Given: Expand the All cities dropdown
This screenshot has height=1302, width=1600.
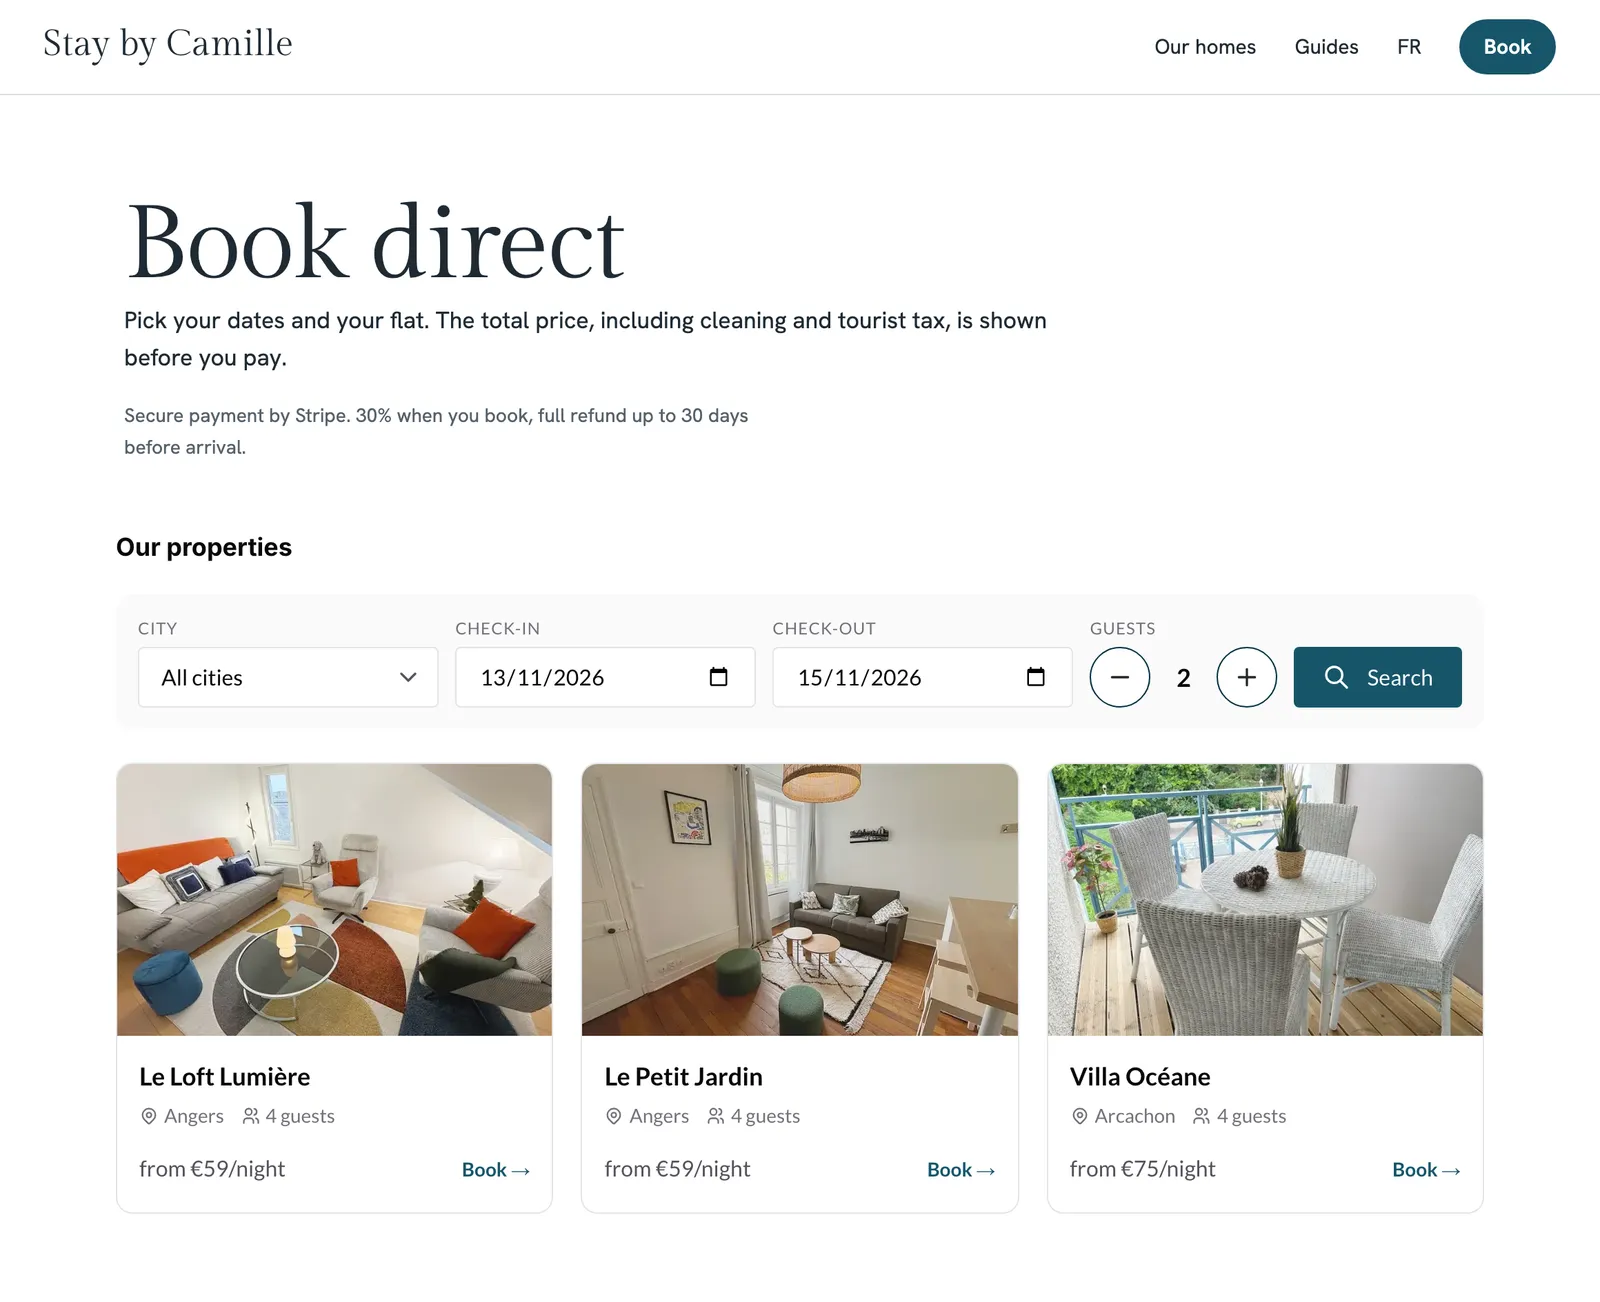Looking at the screenshot, I should (288, 677).
